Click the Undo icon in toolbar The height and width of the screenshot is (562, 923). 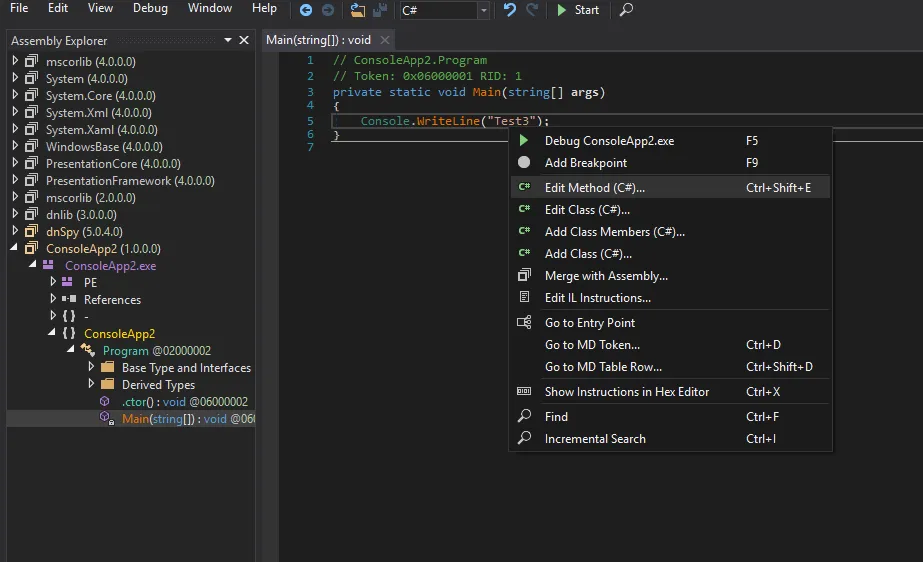(x=510, y=10)
